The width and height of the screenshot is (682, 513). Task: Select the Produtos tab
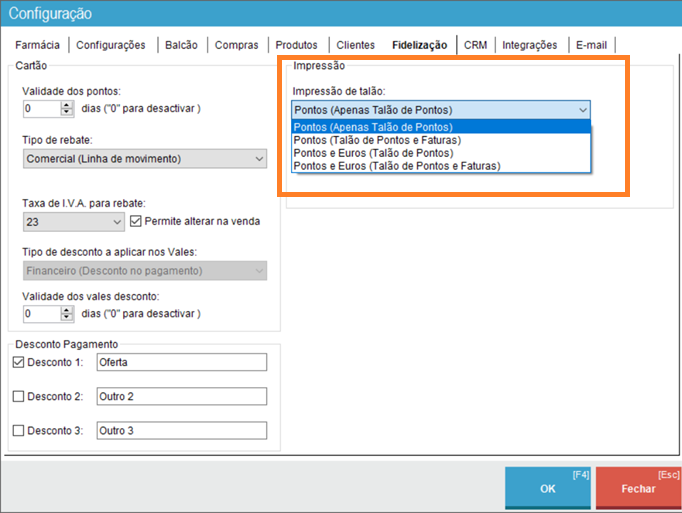(296, 45)
